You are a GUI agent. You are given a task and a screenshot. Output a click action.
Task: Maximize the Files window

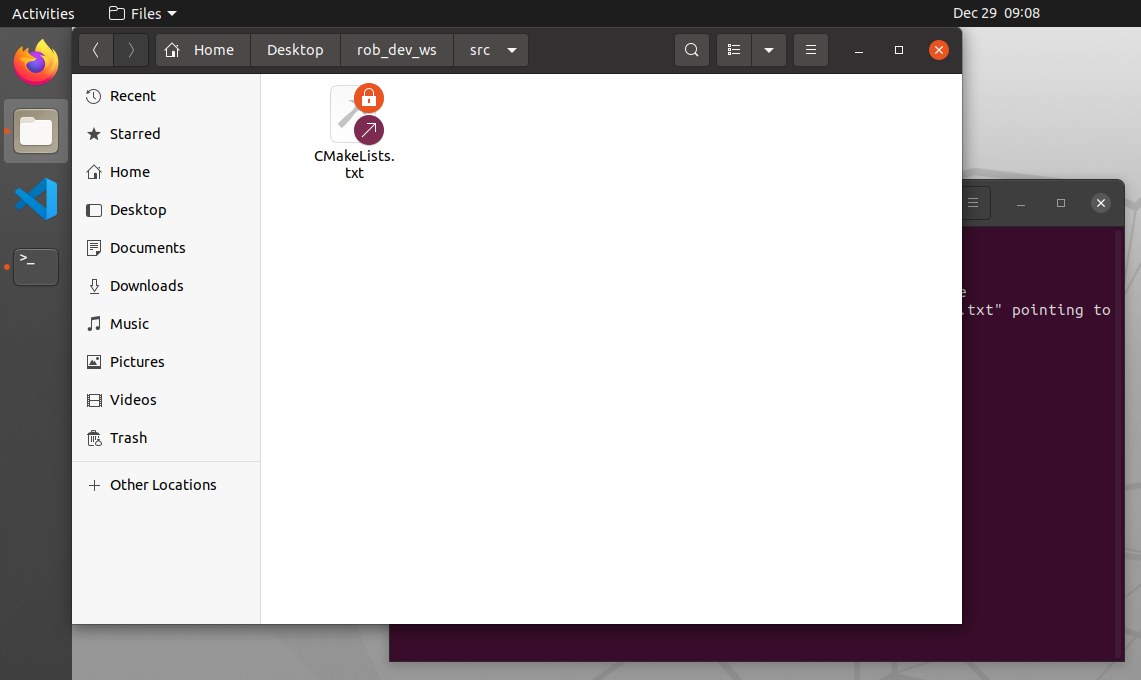tap(899, 50)
